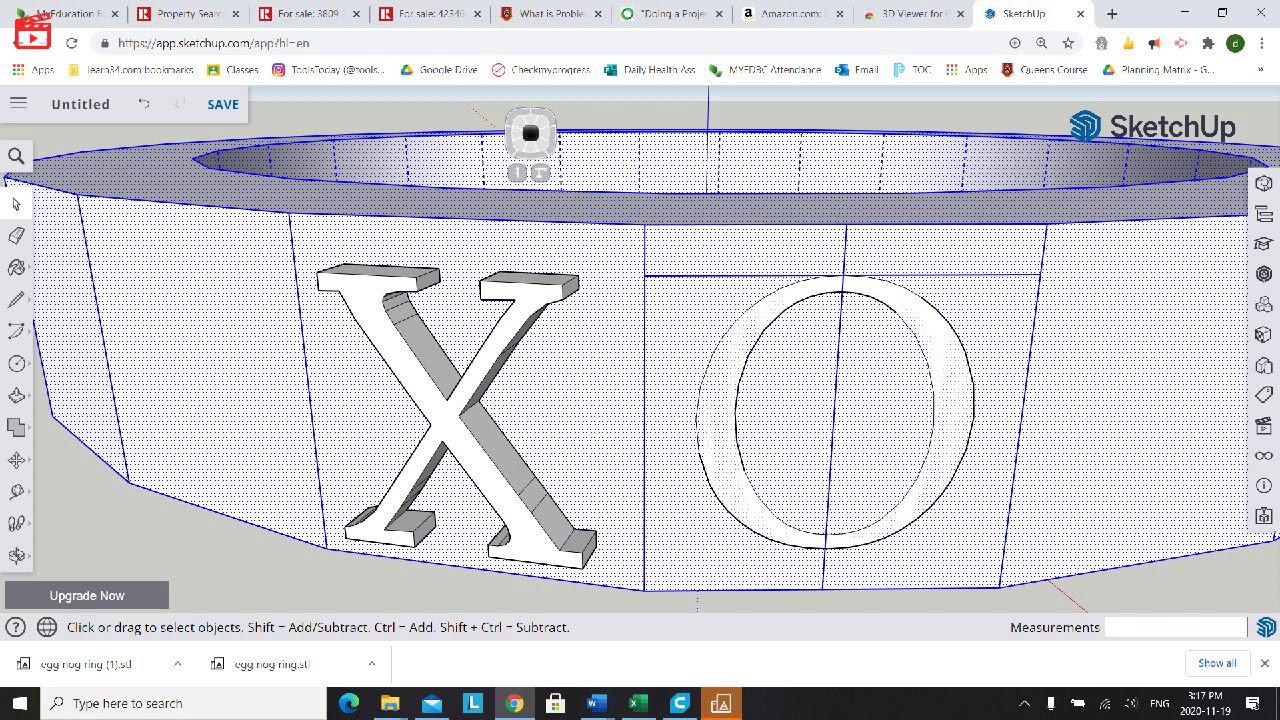This screenshot has height=720, width=1280.
Task: Open the Display glasses panel
Action: (1264, 456)
